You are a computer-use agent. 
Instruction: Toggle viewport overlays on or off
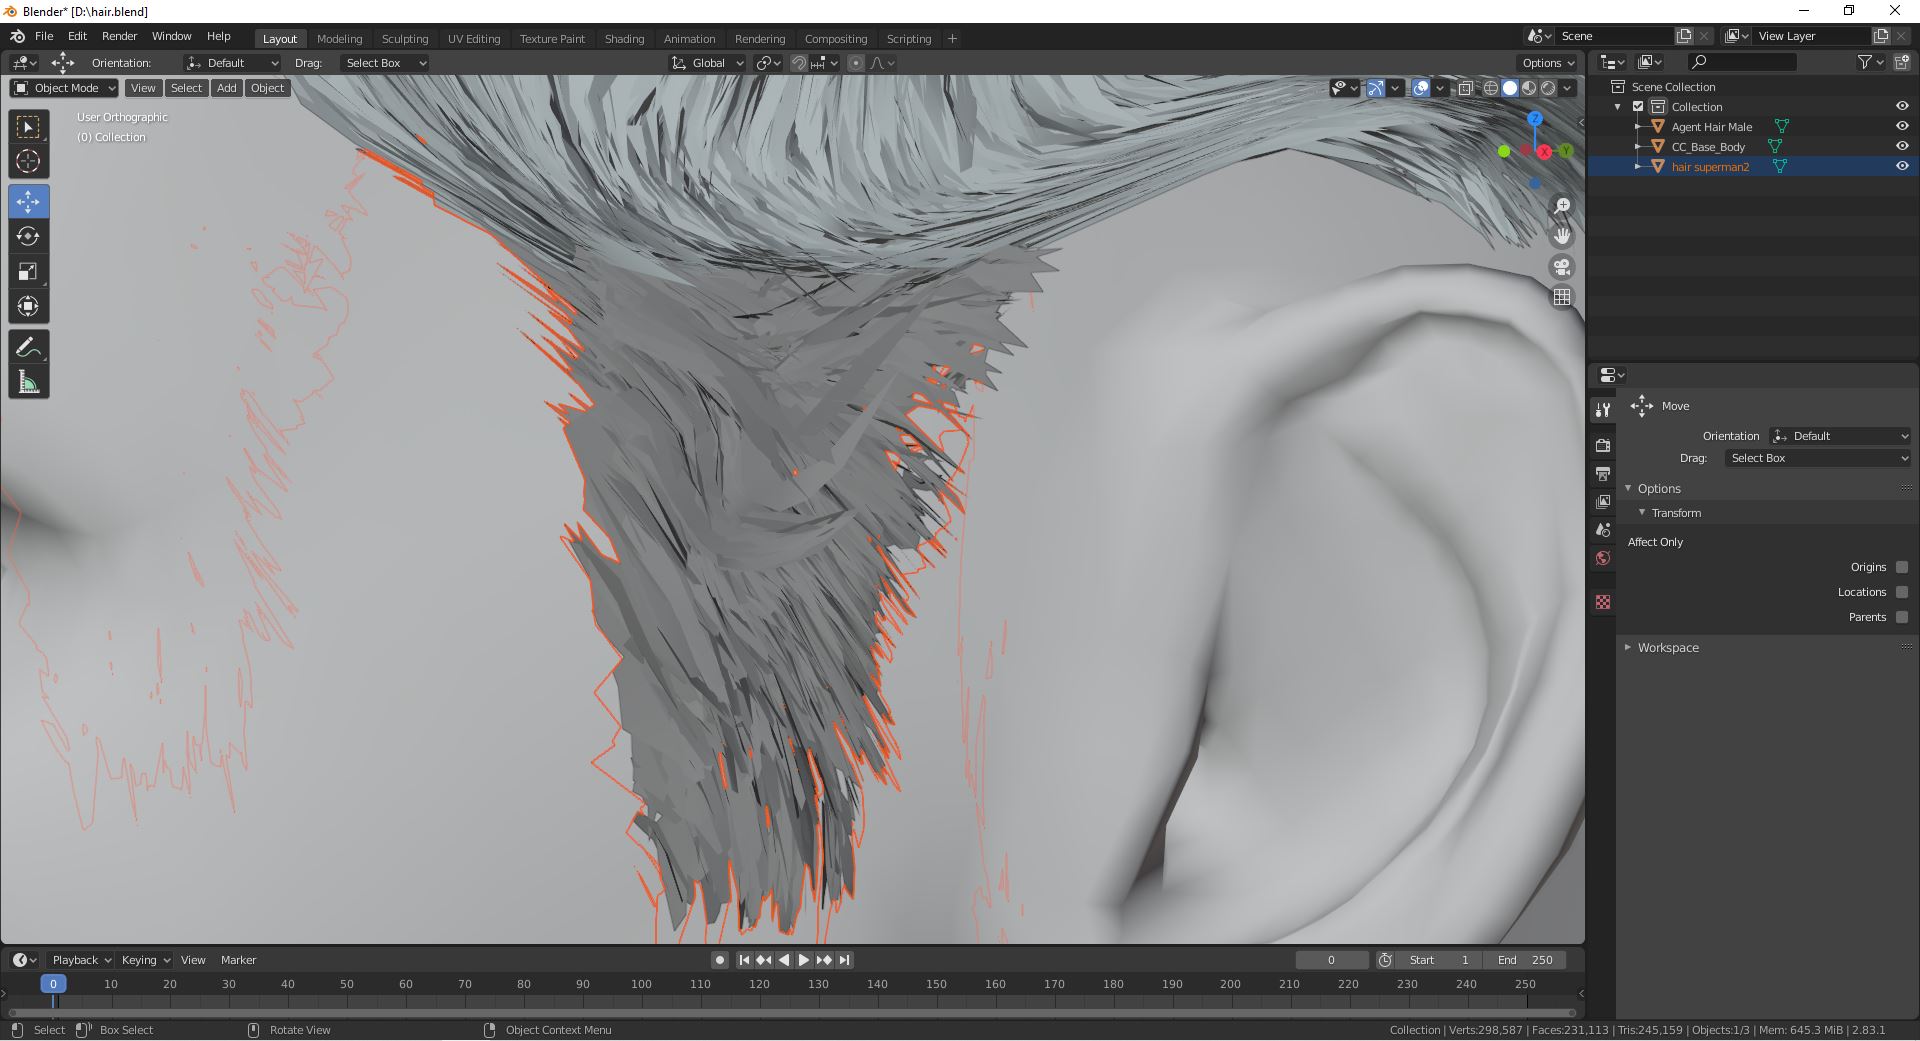(x=1421, y=88)
